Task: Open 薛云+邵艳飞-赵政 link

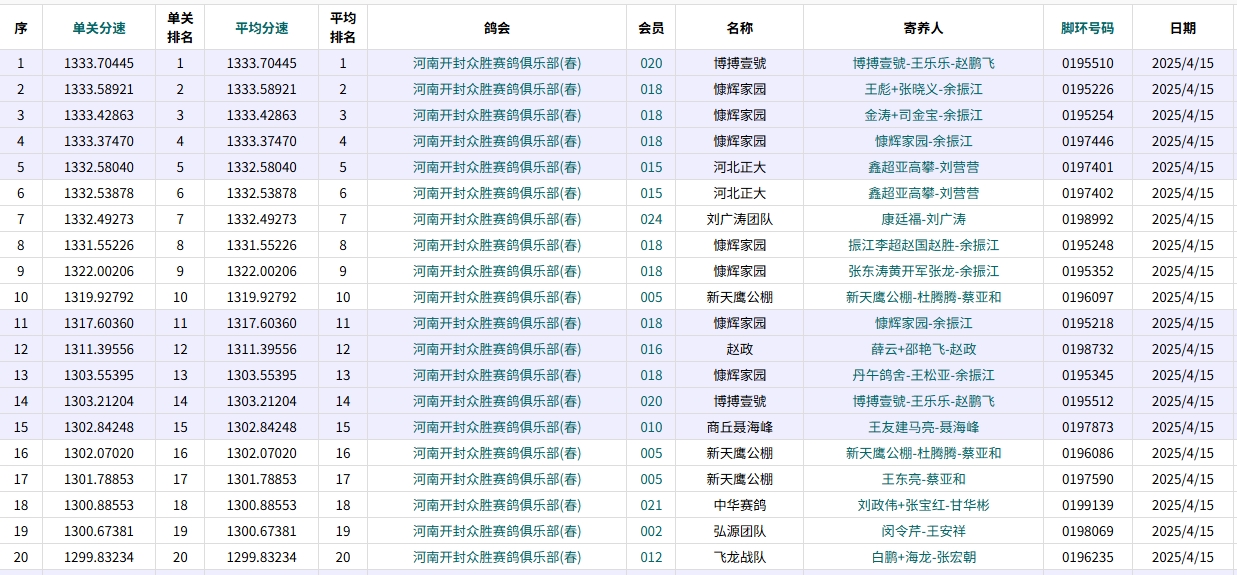Action: 923,349
